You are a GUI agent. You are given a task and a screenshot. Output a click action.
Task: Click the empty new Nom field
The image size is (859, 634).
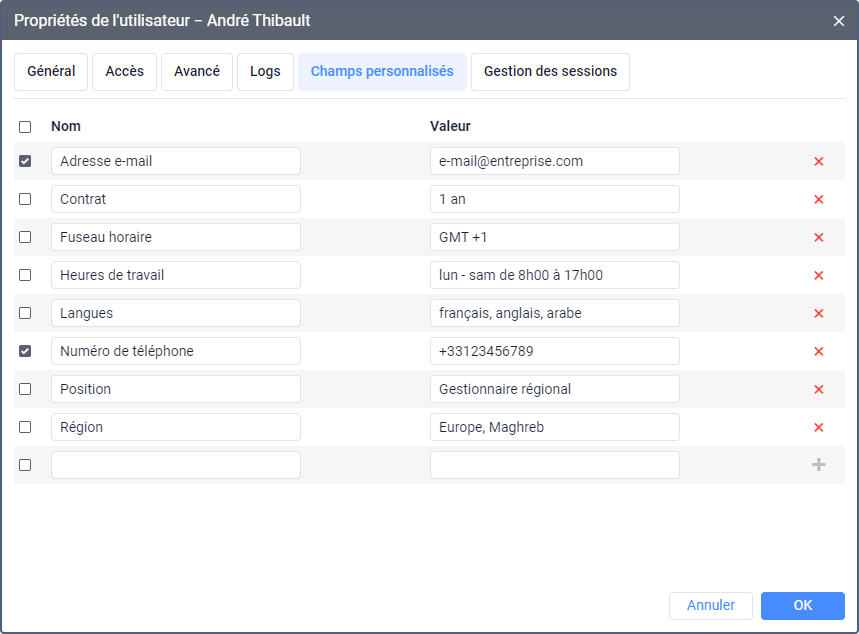pos(176,465)
